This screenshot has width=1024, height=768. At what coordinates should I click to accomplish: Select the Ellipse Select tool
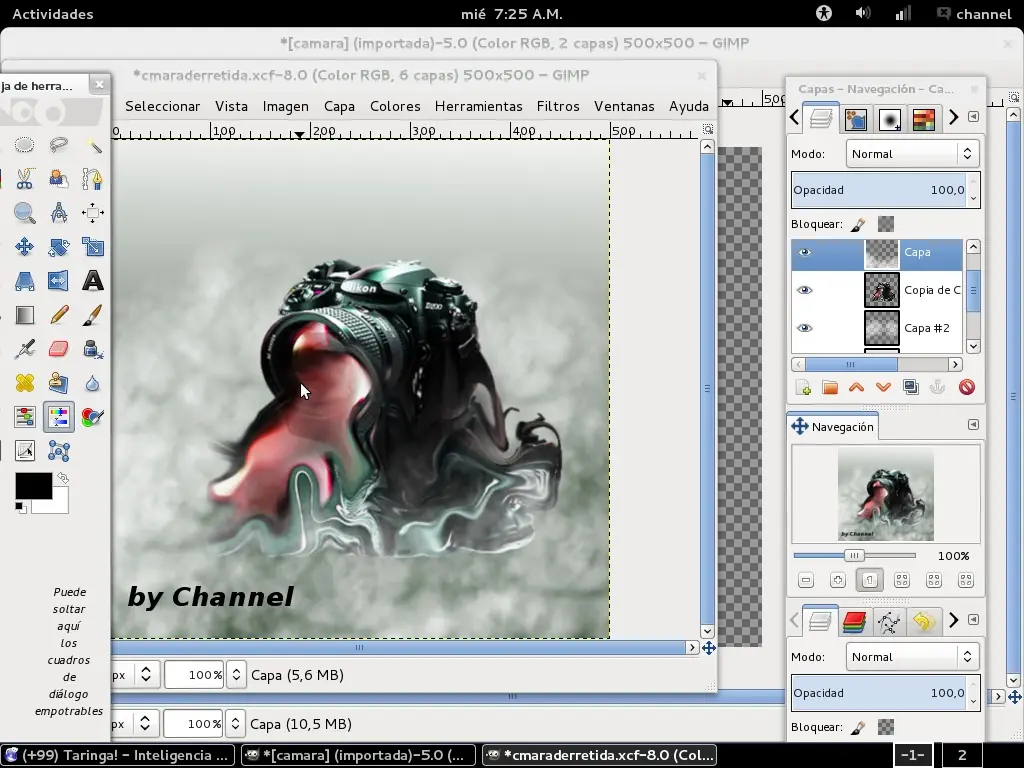coord(24,144)
